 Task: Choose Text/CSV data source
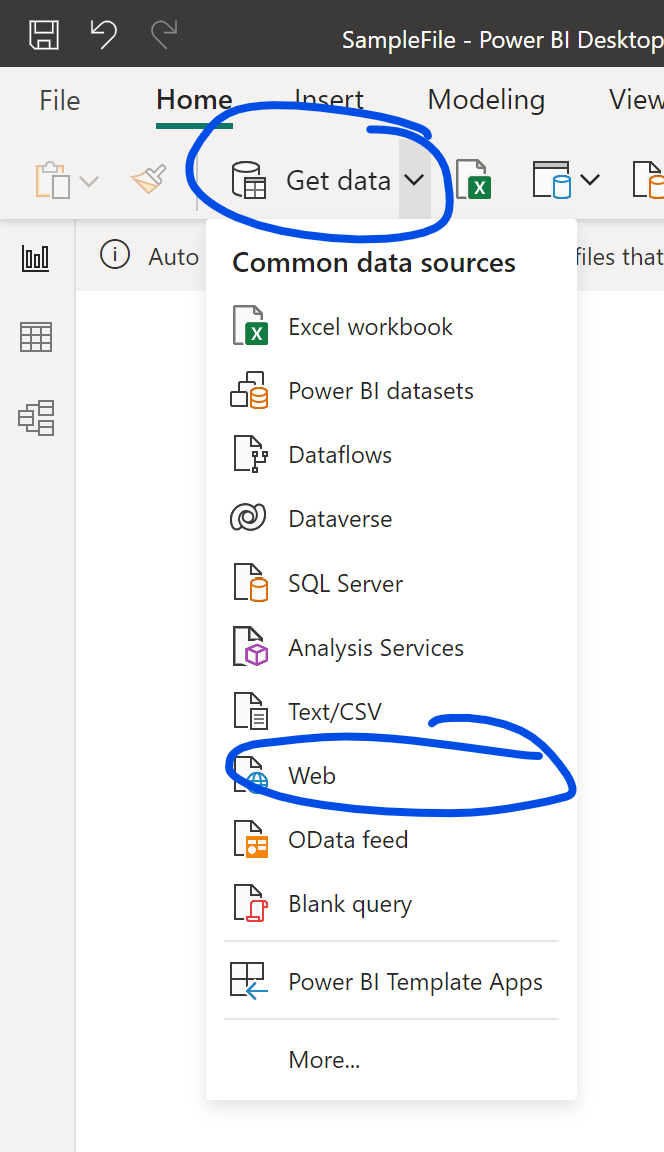[391, 711]
